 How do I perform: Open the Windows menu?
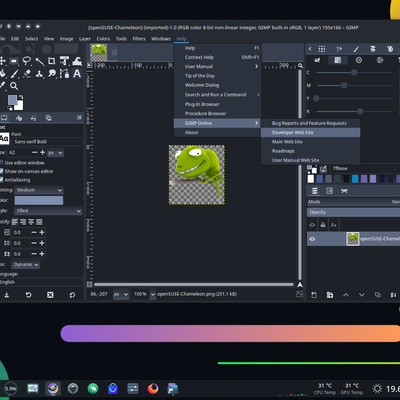pos(161,39)
